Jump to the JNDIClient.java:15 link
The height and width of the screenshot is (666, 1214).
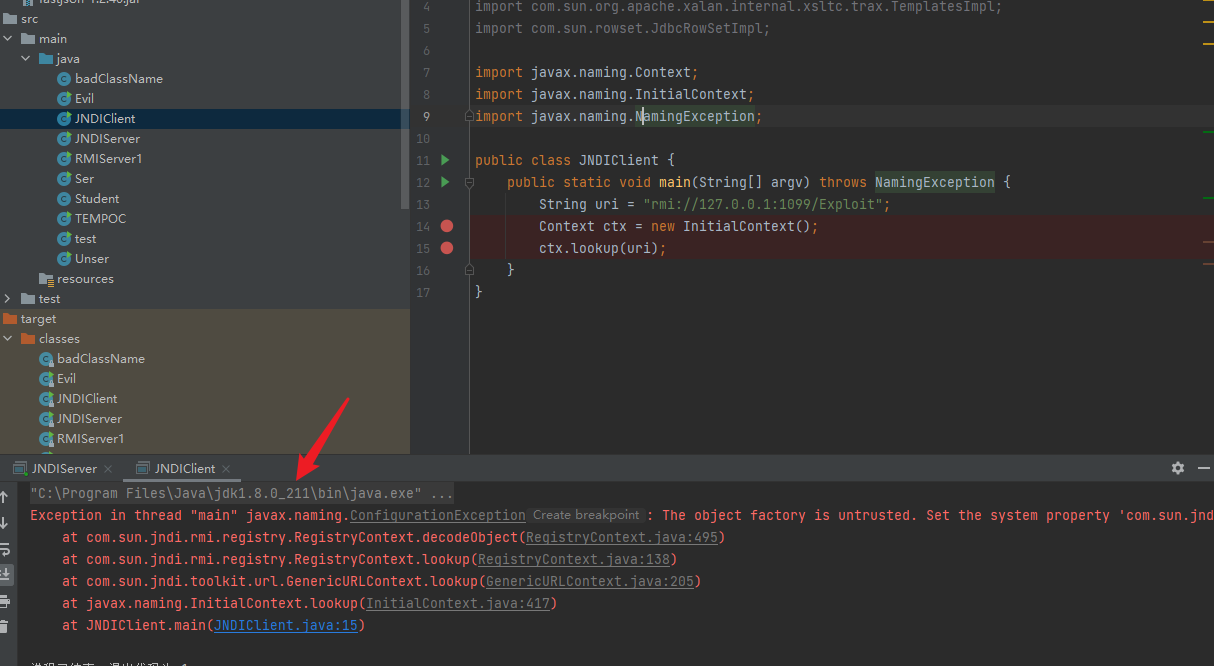pos(285,625)
